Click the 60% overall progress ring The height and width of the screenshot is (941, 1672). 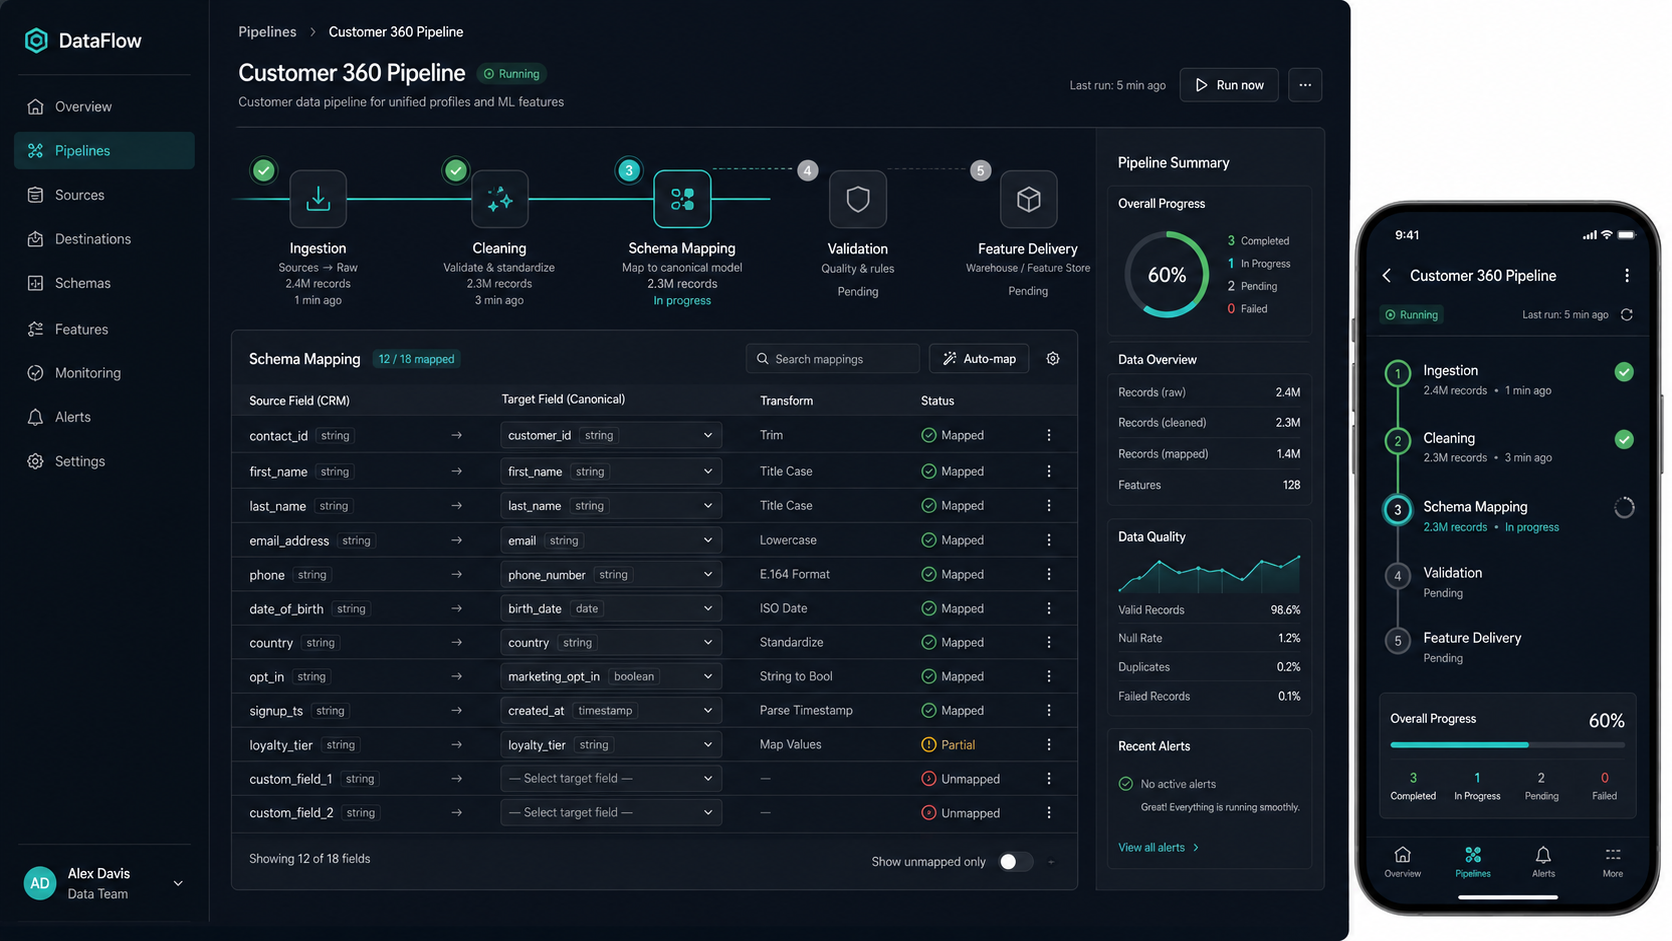(x=1167, y=275)
